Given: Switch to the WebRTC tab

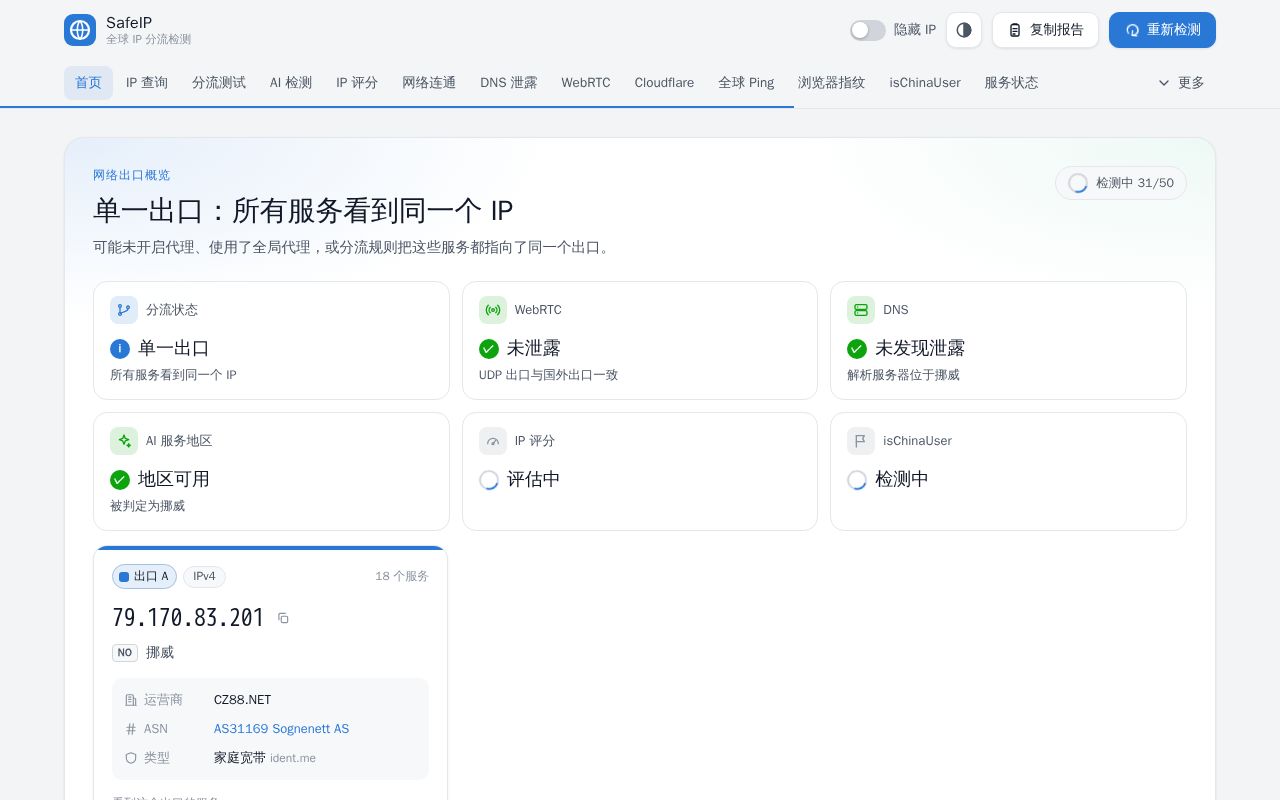Looking at the screenshot, I should pyautogui.click(x=586, y=83).
